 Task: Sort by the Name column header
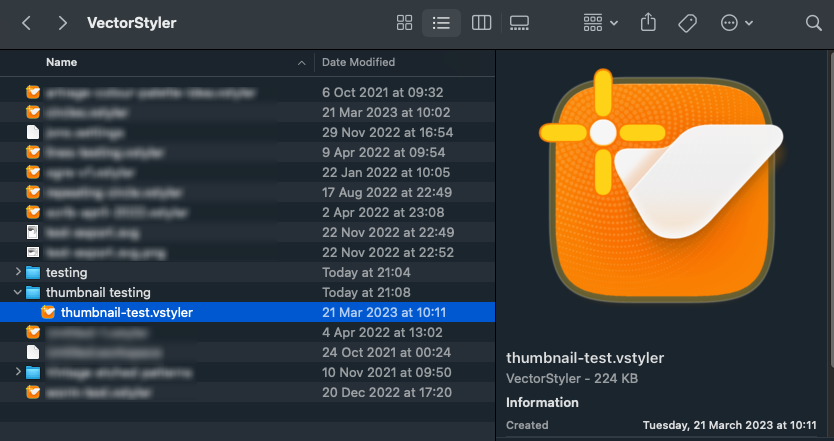(62, 62)
